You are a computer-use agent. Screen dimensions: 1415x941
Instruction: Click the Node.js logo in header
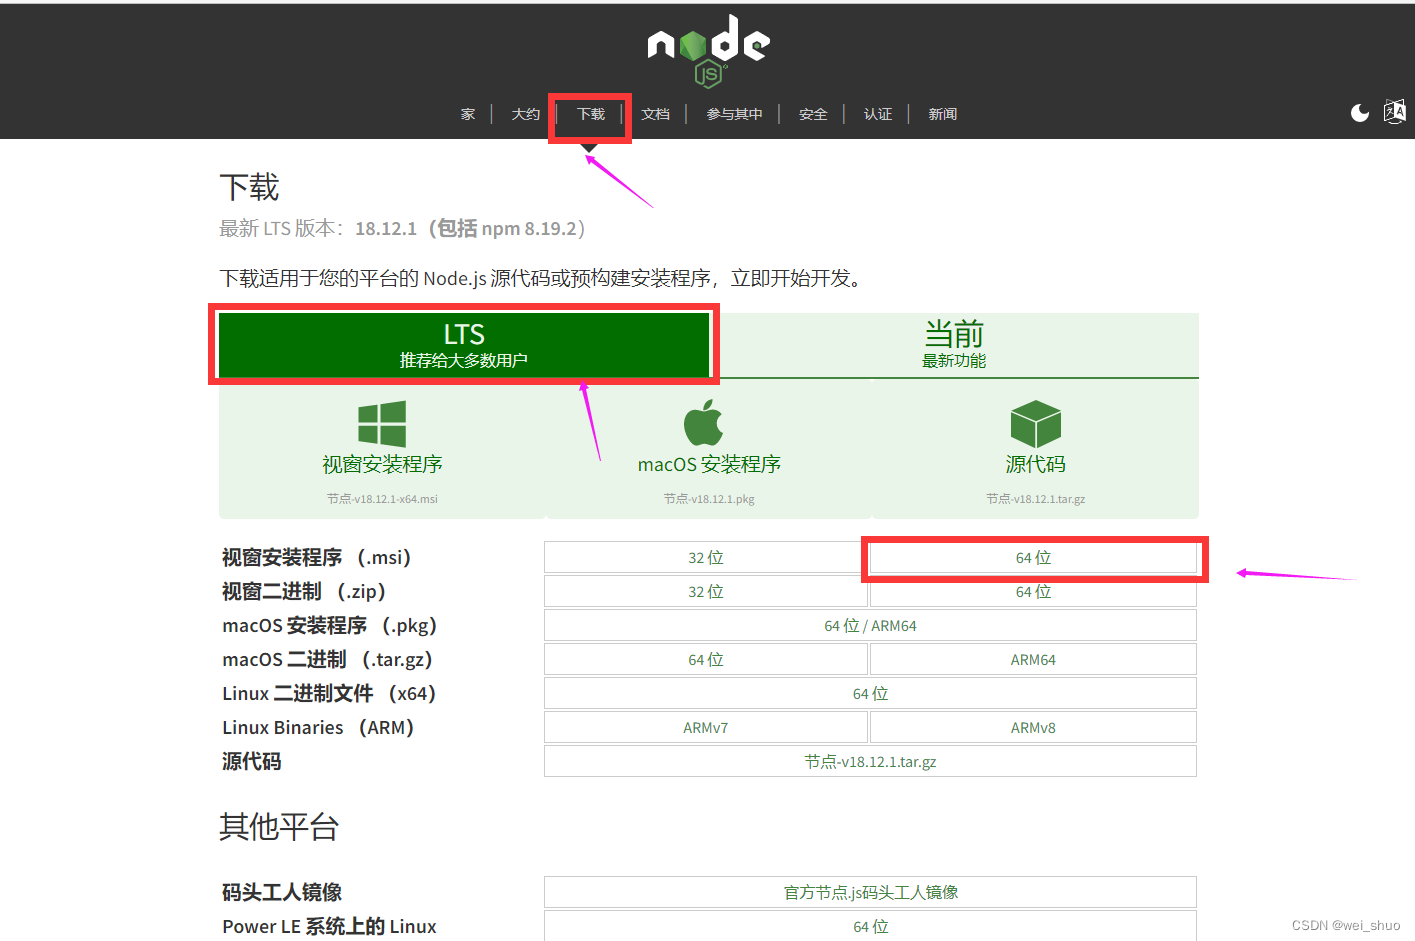click(x=708, y=50)
